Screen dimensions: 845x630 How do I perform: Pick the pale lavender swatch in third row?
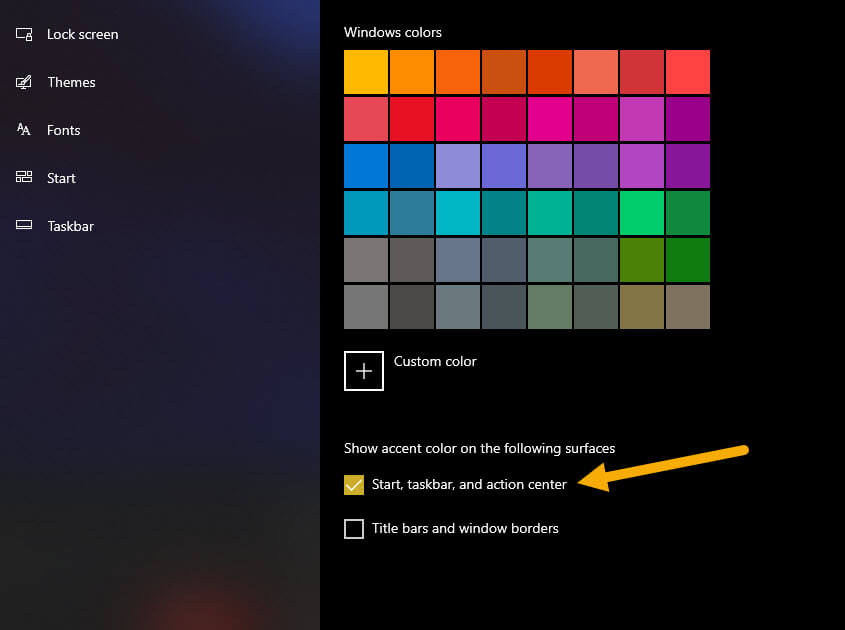[x=458, y=166]
